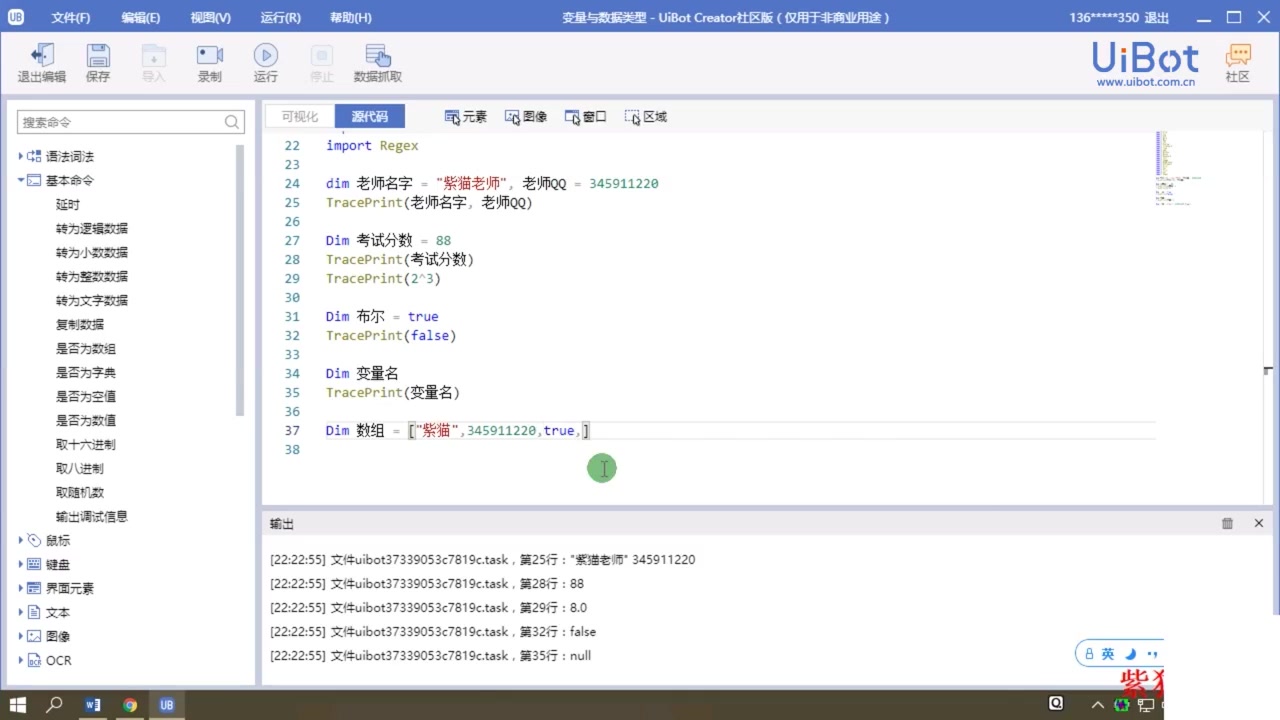This screenshot has height=720, width=1280.
Task: Open the www.uibot.com.cn link
Action: tap(1146, 82)
